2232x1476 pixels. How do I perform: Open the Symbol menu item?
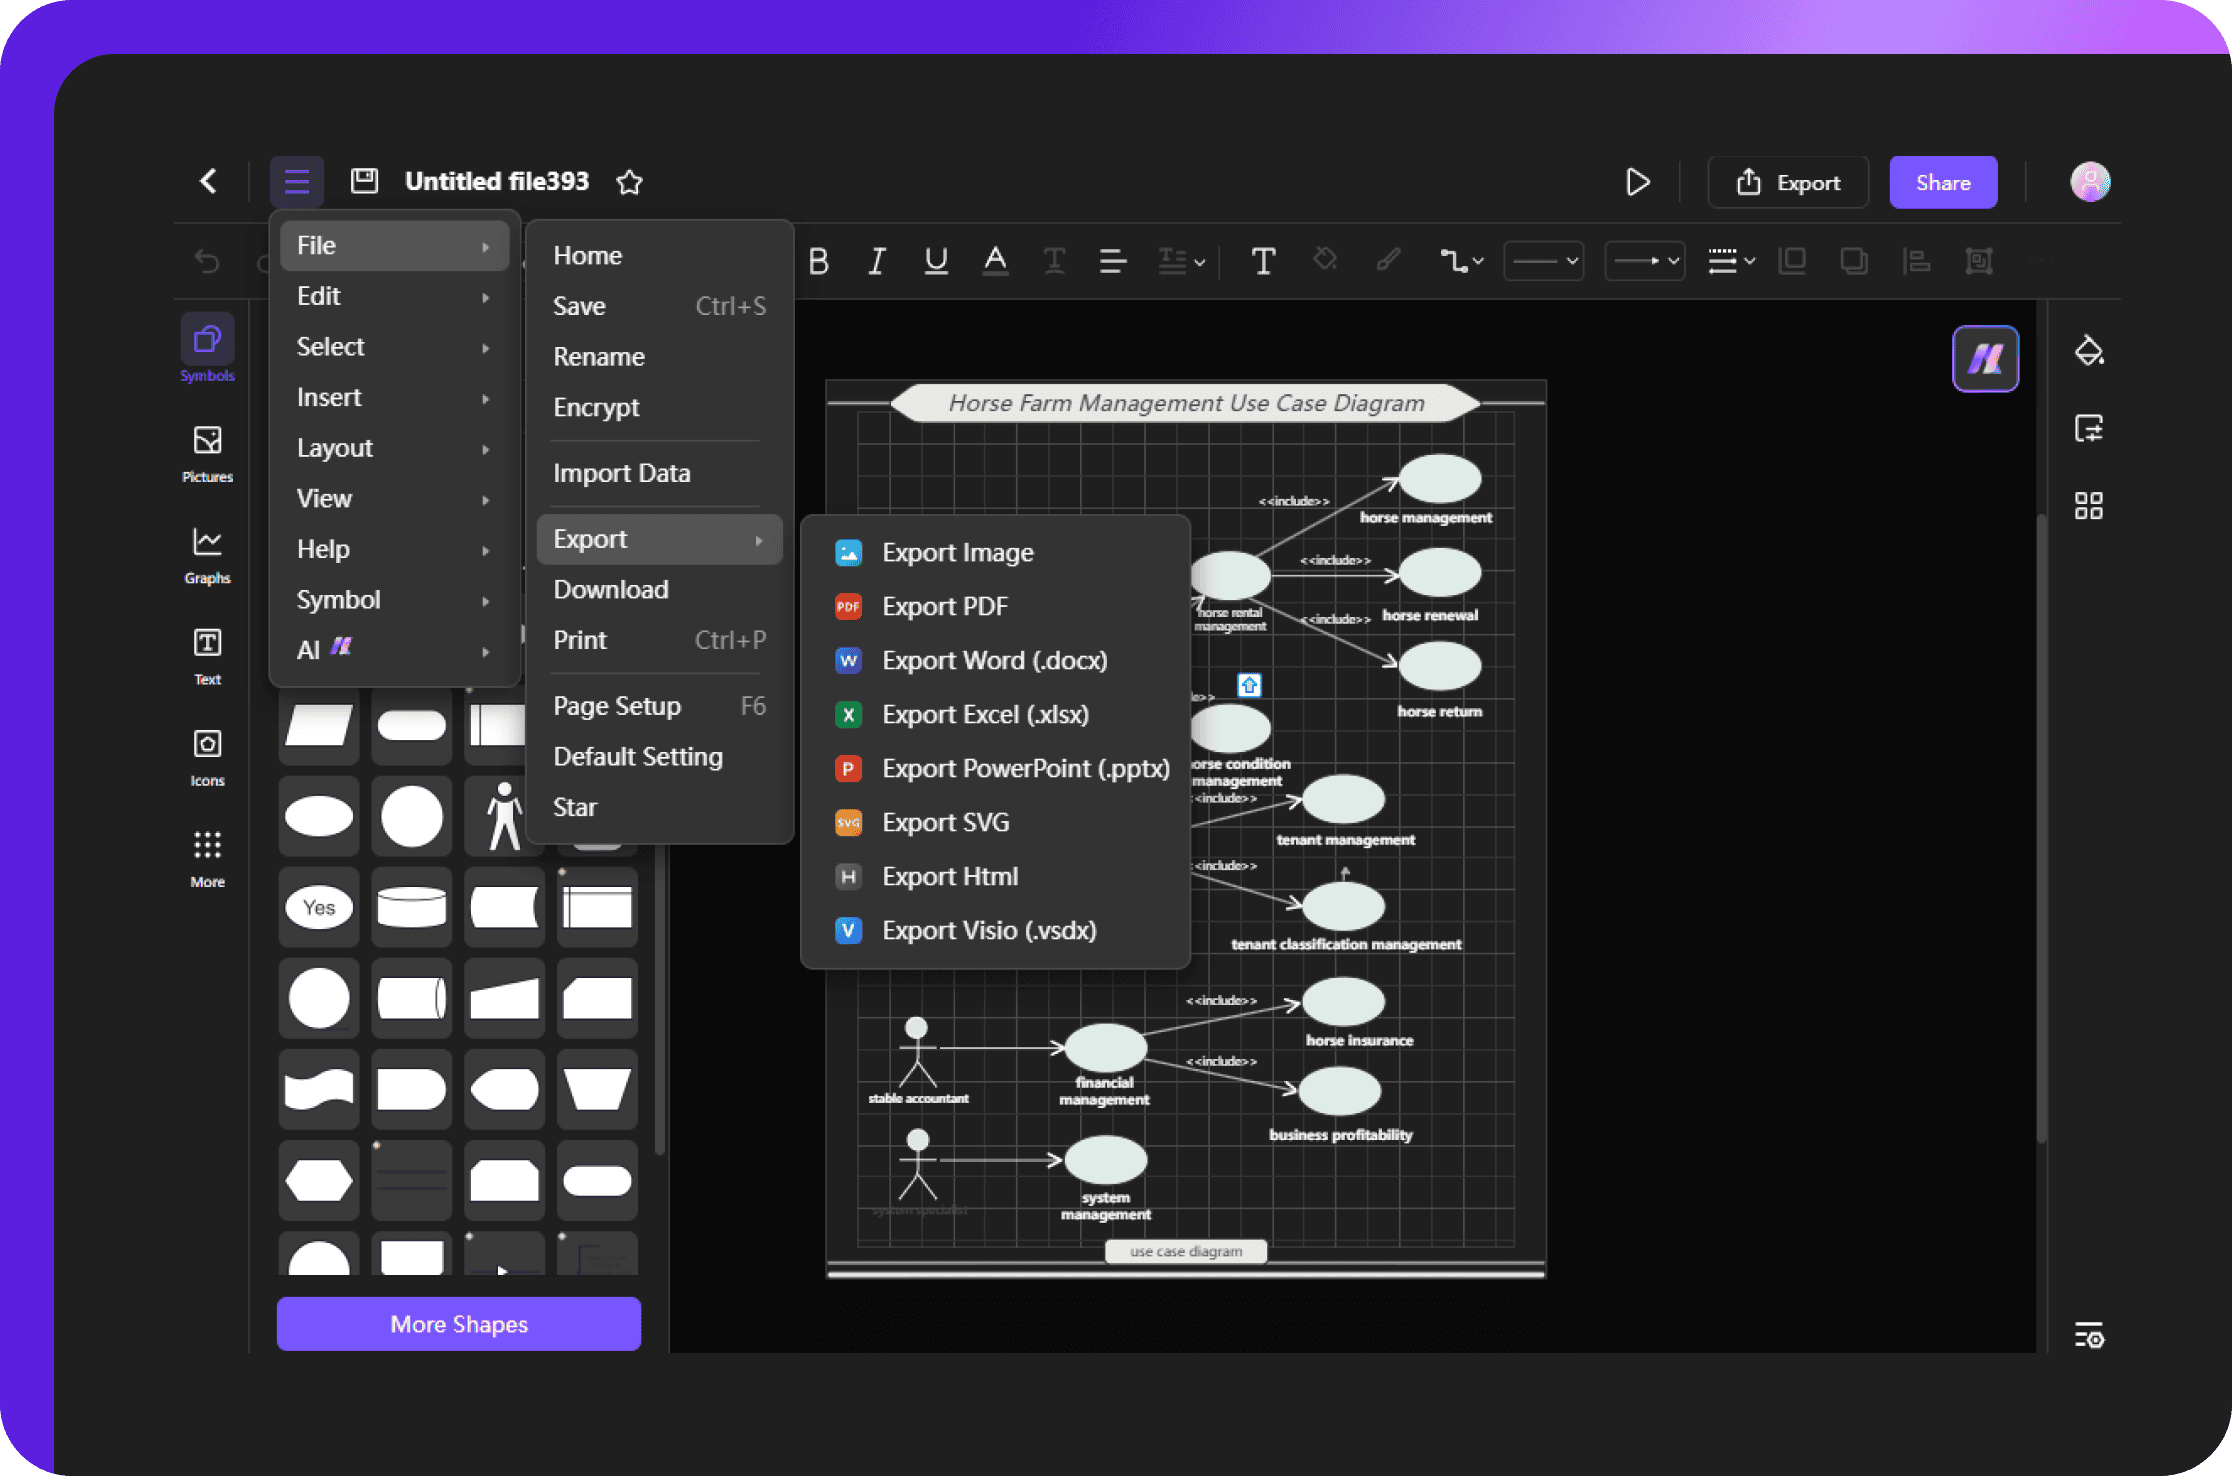pos(394,600)
